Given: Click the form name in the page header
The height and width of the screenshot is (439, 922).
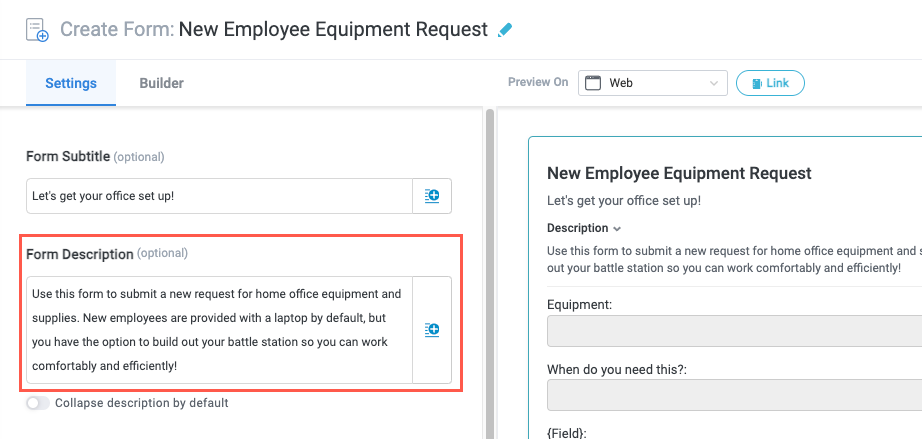Looking at the screenshot, I should coord(333,30).
